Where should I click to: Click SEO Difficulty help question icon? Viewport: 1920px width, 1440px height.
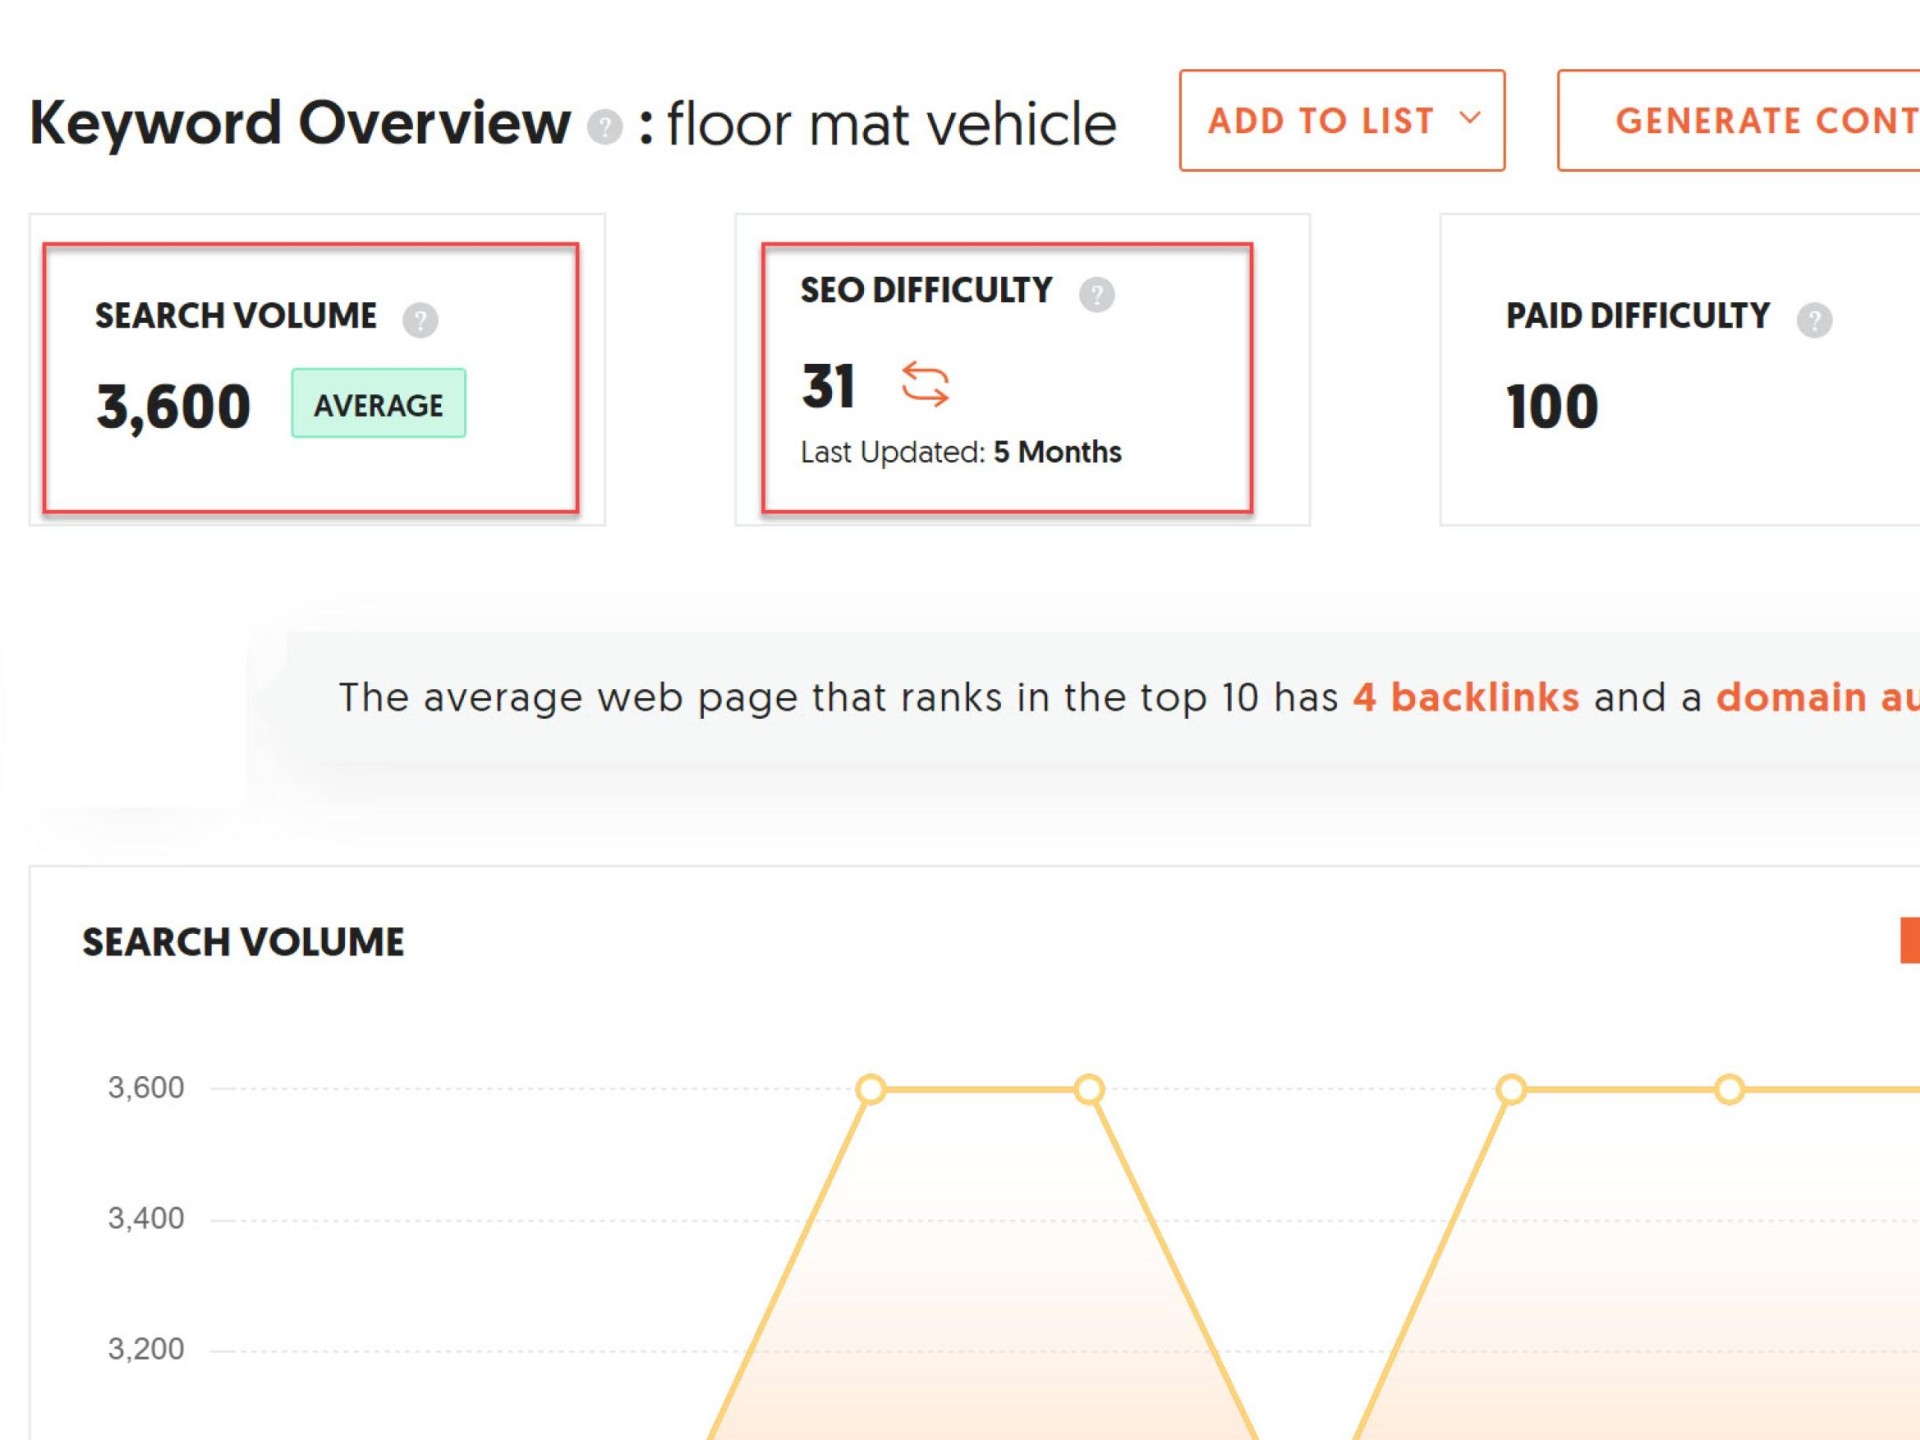tap(1096, 294)
